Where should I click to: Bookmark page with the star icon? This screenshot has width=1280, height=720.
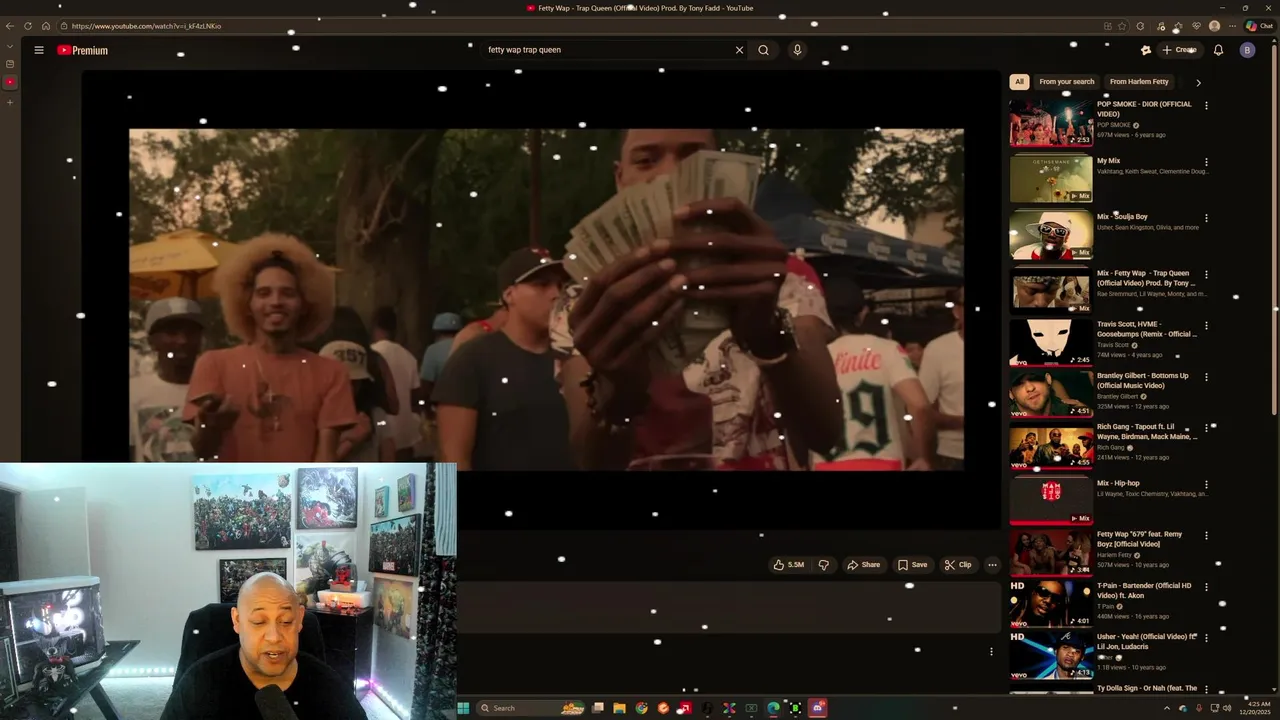(x=1122, y=26)
